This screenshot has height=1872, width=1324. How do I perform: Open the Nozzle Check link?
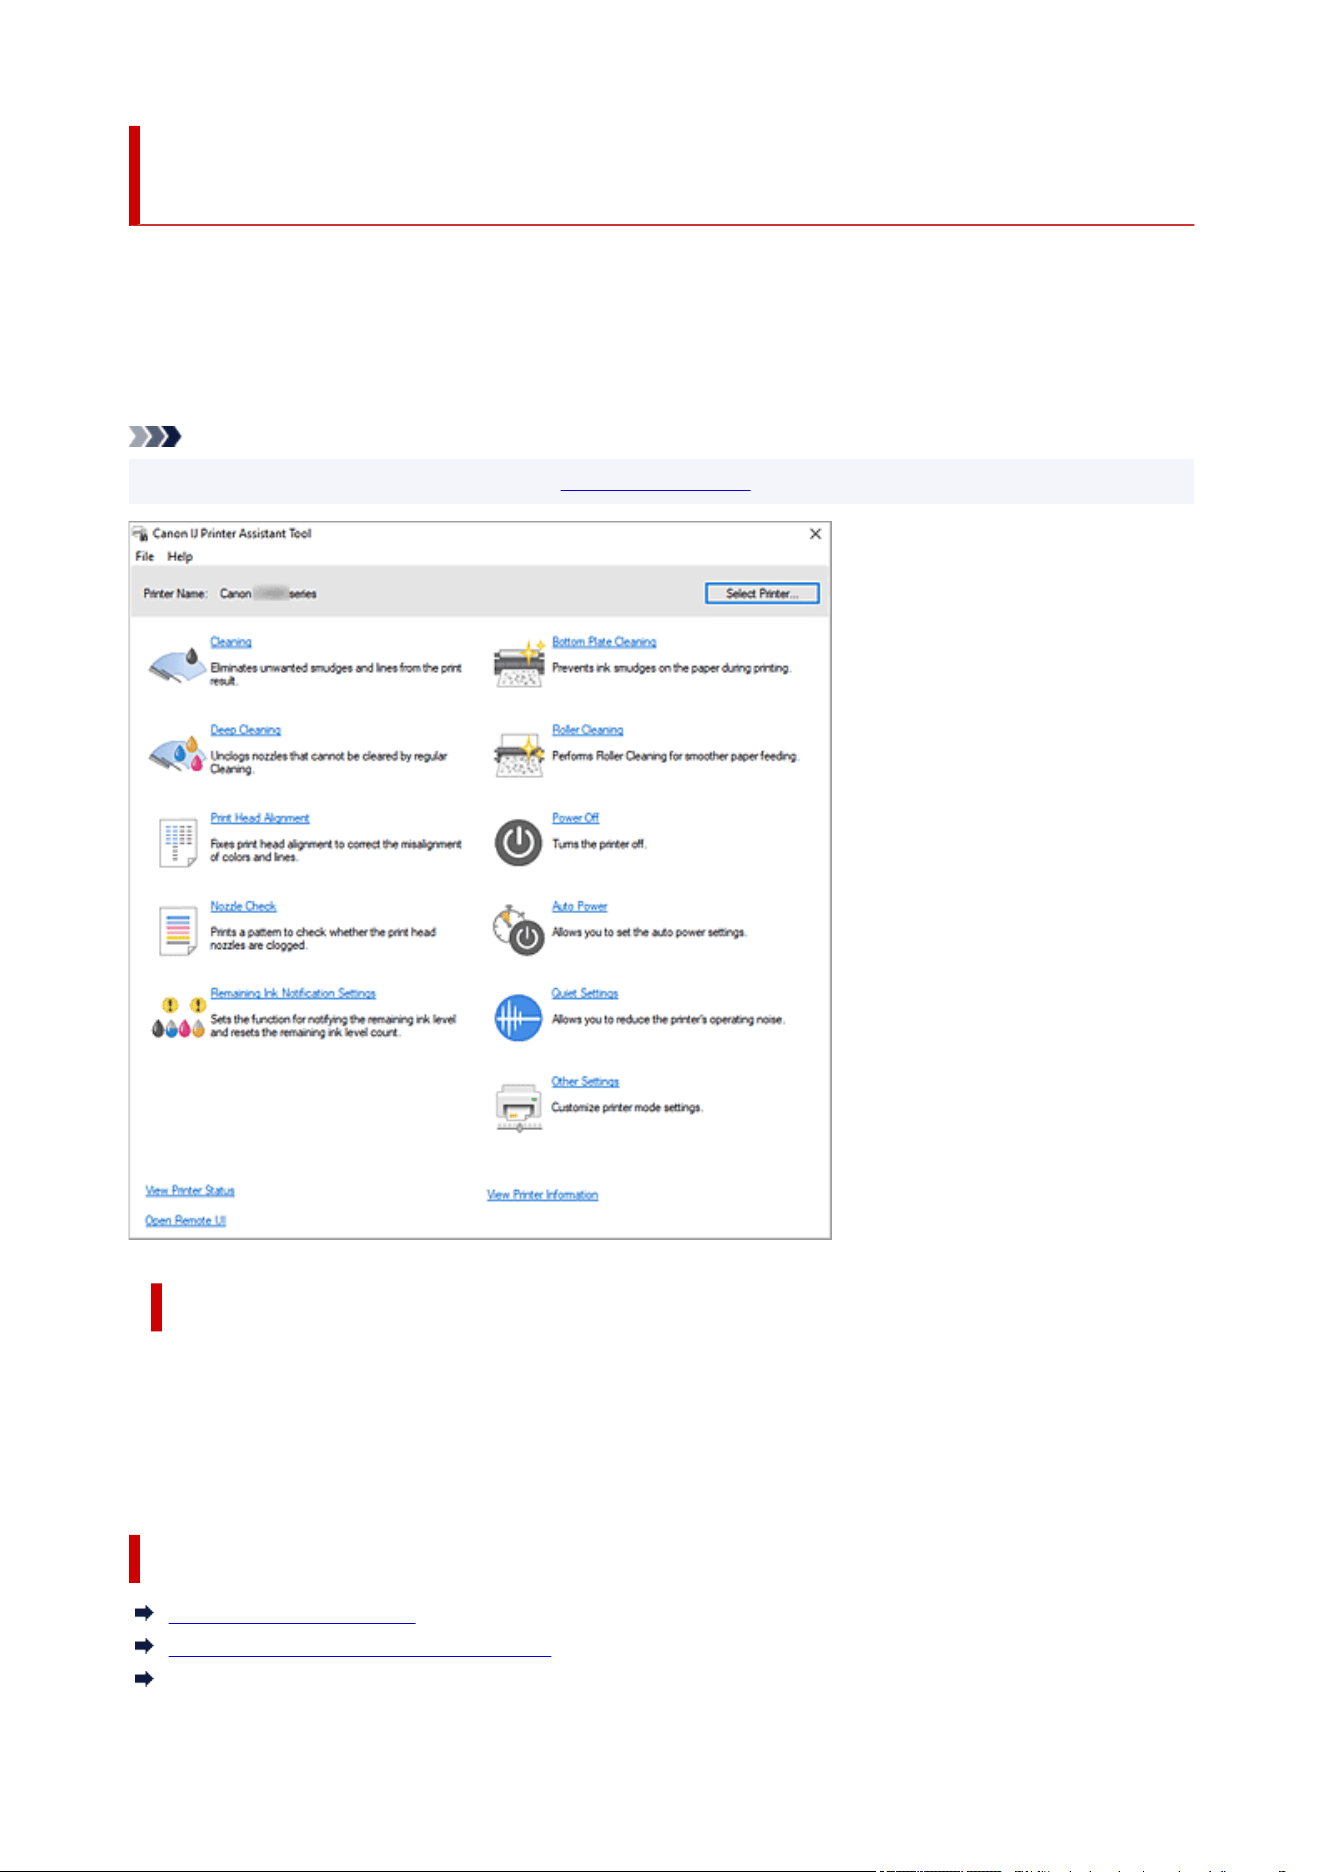click(x=243, y=906)
